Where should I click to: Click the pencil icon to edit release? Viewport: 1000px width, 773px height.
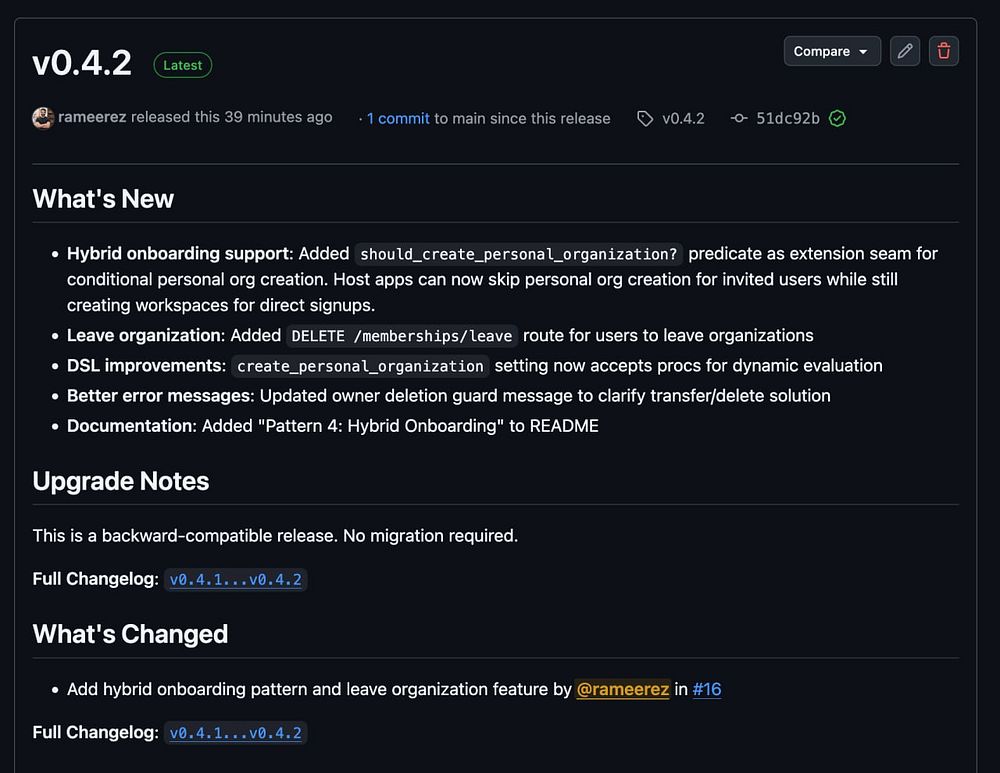pos(905,51)
